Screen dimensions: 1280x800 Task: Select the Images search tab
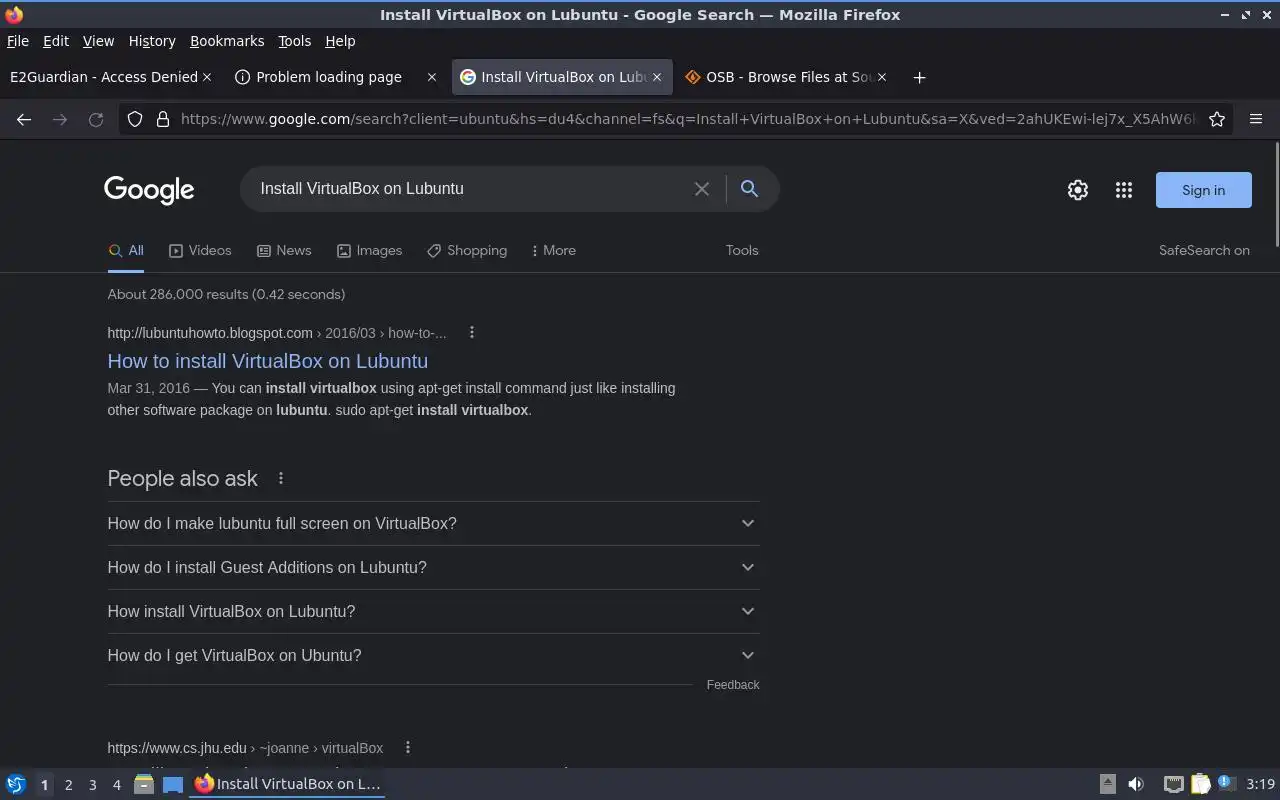(369, 251)
